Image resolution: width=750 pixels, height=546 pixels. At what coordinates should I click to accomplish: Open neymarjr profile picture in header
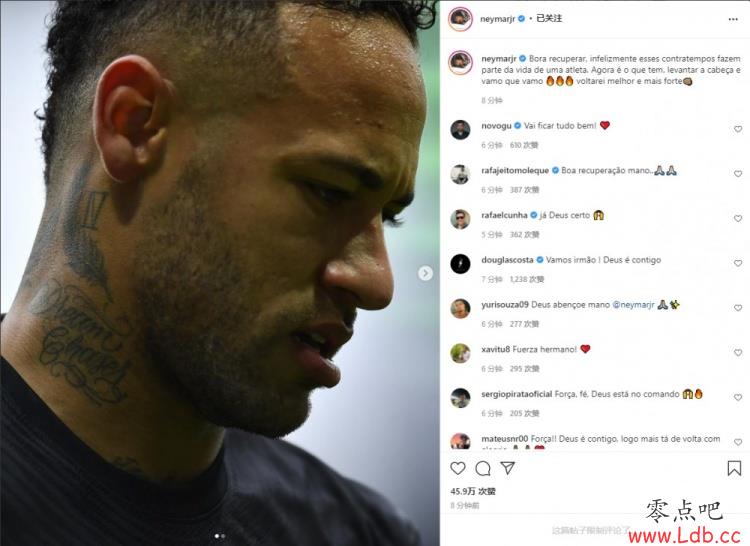460,19
